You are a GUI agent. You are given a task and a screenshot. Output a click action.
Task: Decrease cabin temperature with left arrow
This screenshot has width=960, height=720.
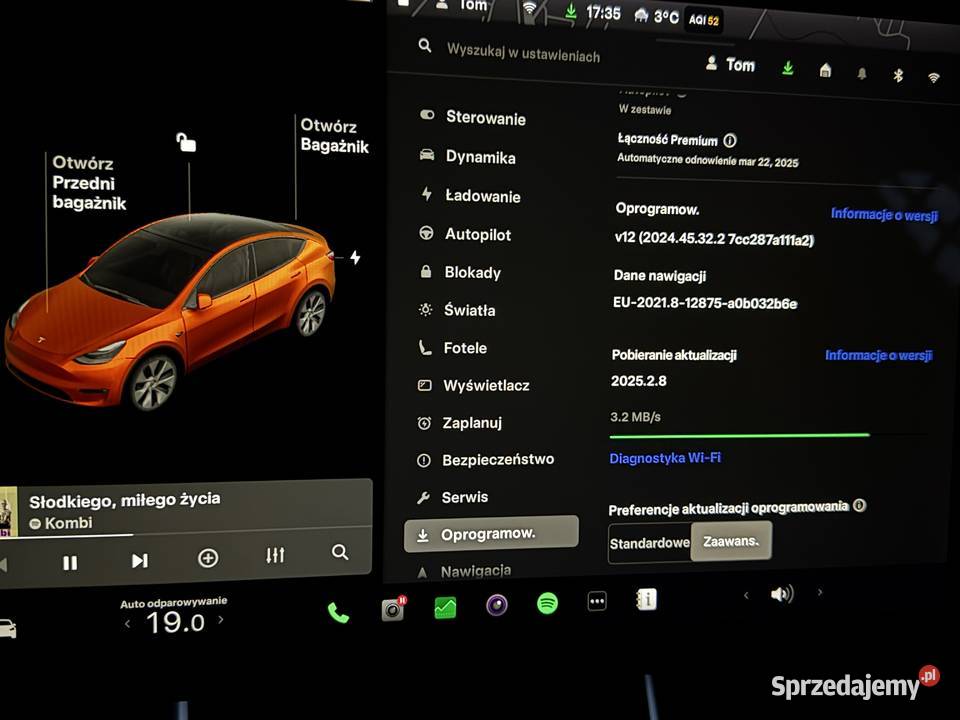tap(127, 624)
